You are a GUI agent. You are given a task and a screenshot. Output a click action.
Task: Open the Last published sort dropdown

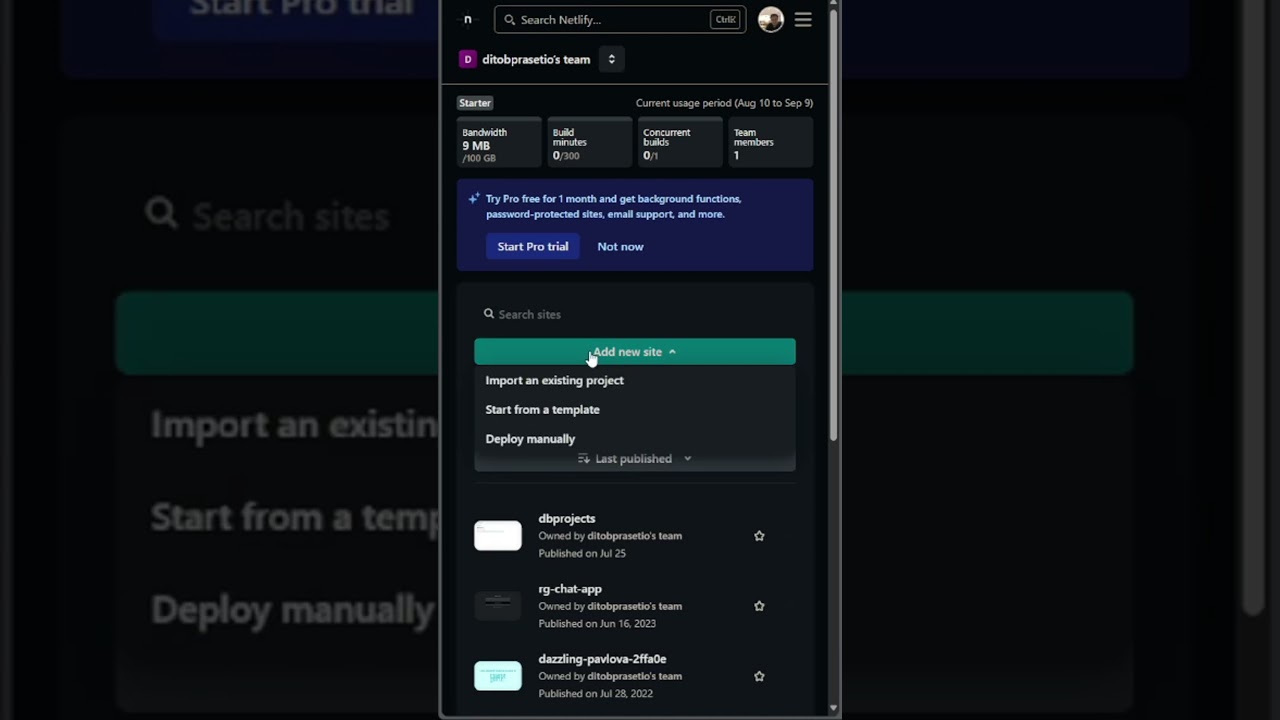point(635,459)
